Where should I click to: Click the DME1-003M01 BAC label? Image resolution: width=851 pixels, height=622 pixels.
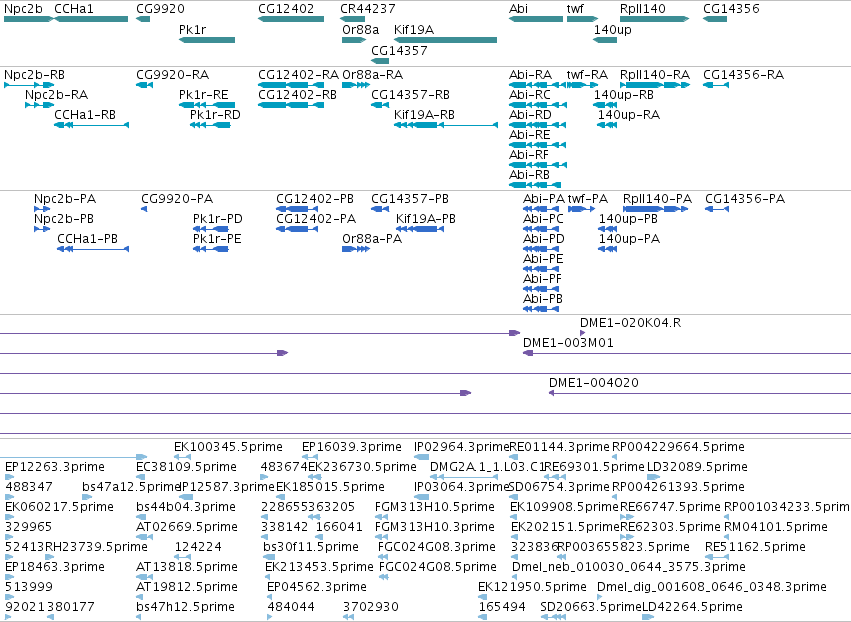[568, 342]
